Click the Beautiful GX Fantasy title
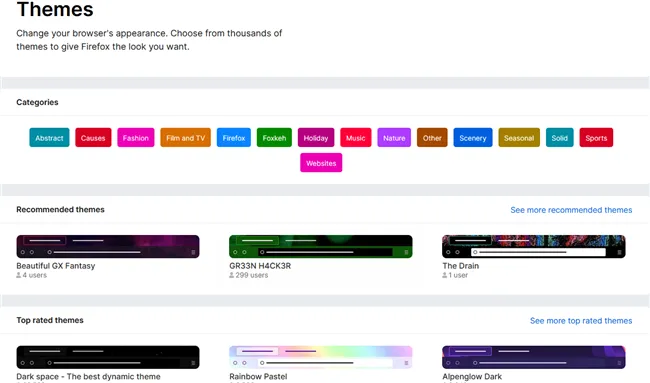 pyautogui.click(x=56, y=266)
